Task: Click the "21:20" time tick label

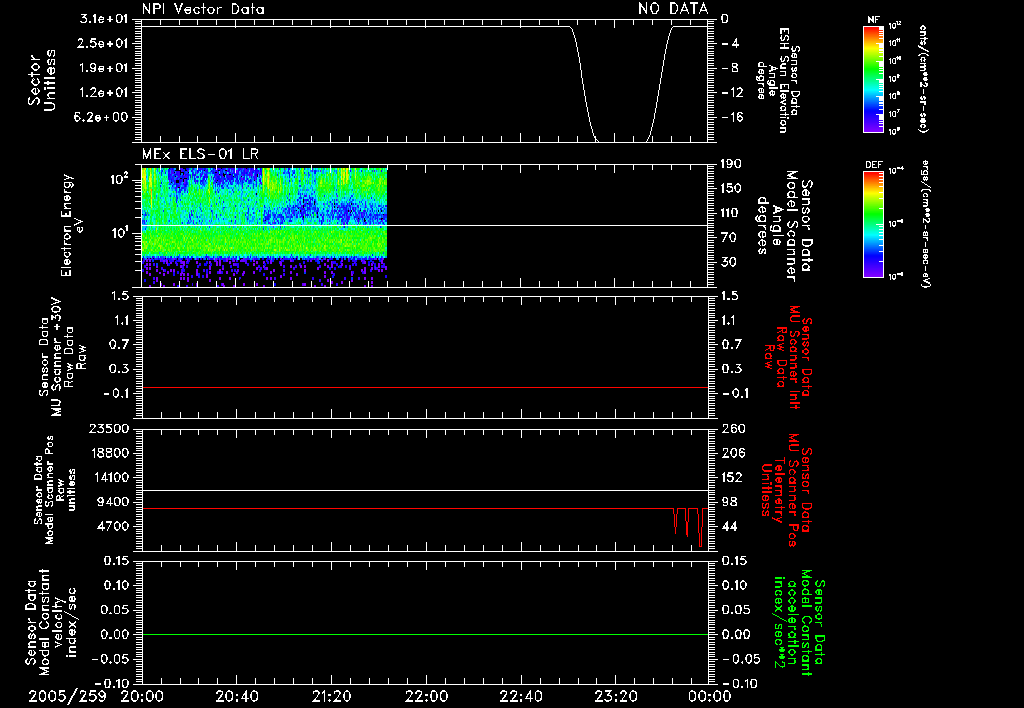Action: click(x=332, y=696)
